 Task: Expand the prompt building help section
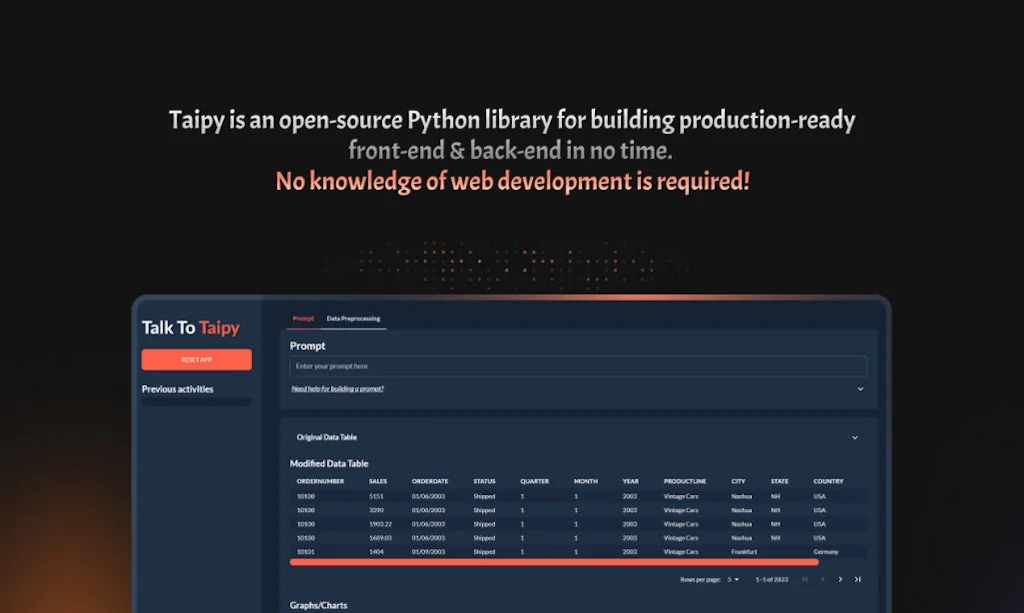click(858, 389)
